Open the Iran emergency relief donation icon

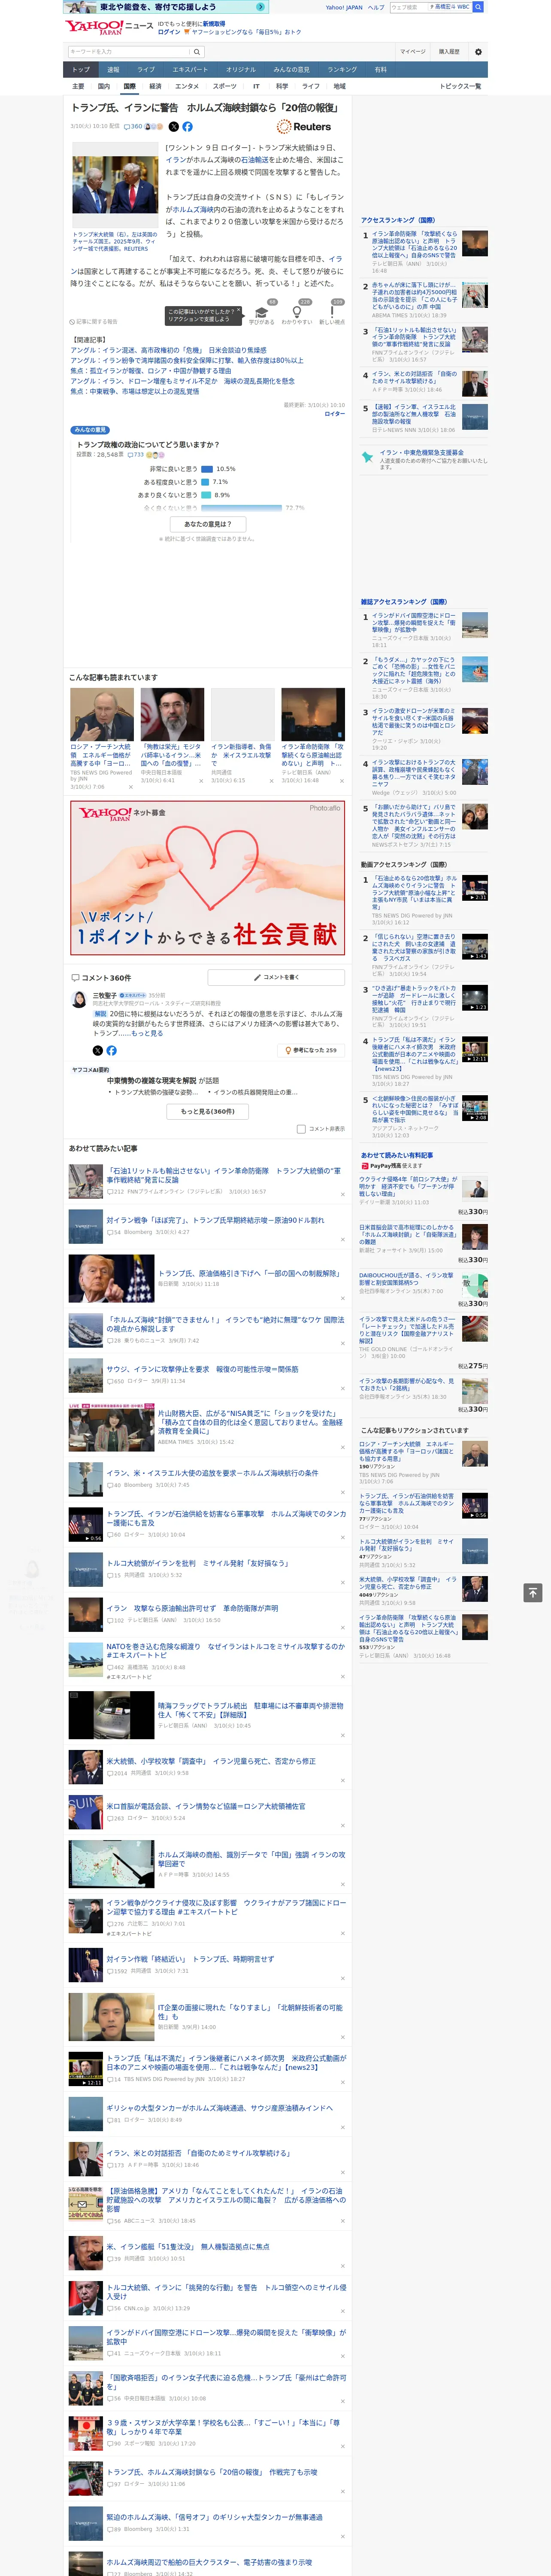pyautogui.click(x=367, y=457)
